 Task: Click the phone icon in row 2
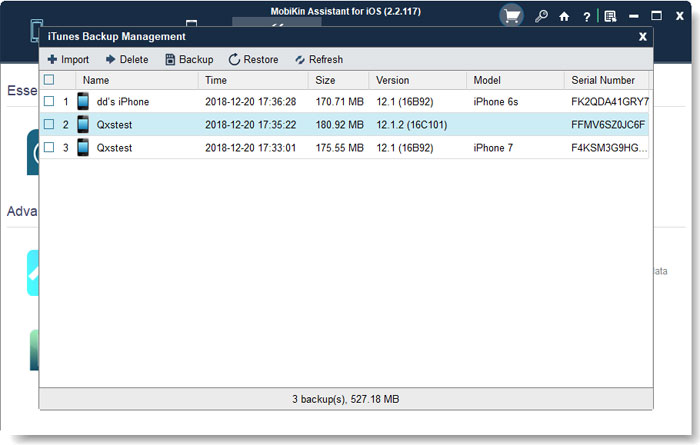click(83, 125)
